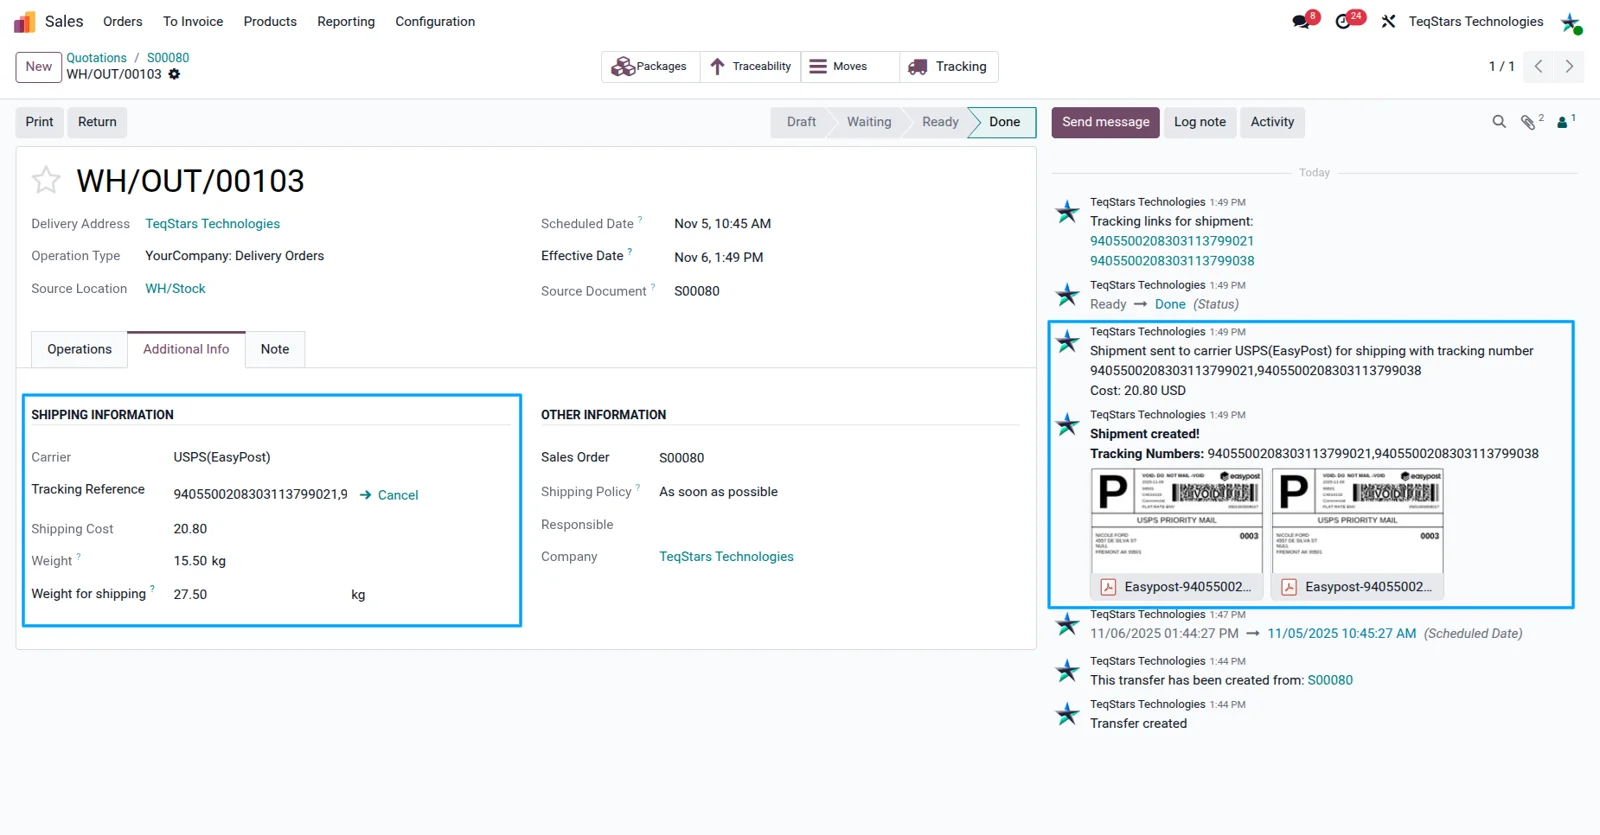Open the To Invoice menu
This screenshot has width=1600, height=835.
(x=193, y=21)
